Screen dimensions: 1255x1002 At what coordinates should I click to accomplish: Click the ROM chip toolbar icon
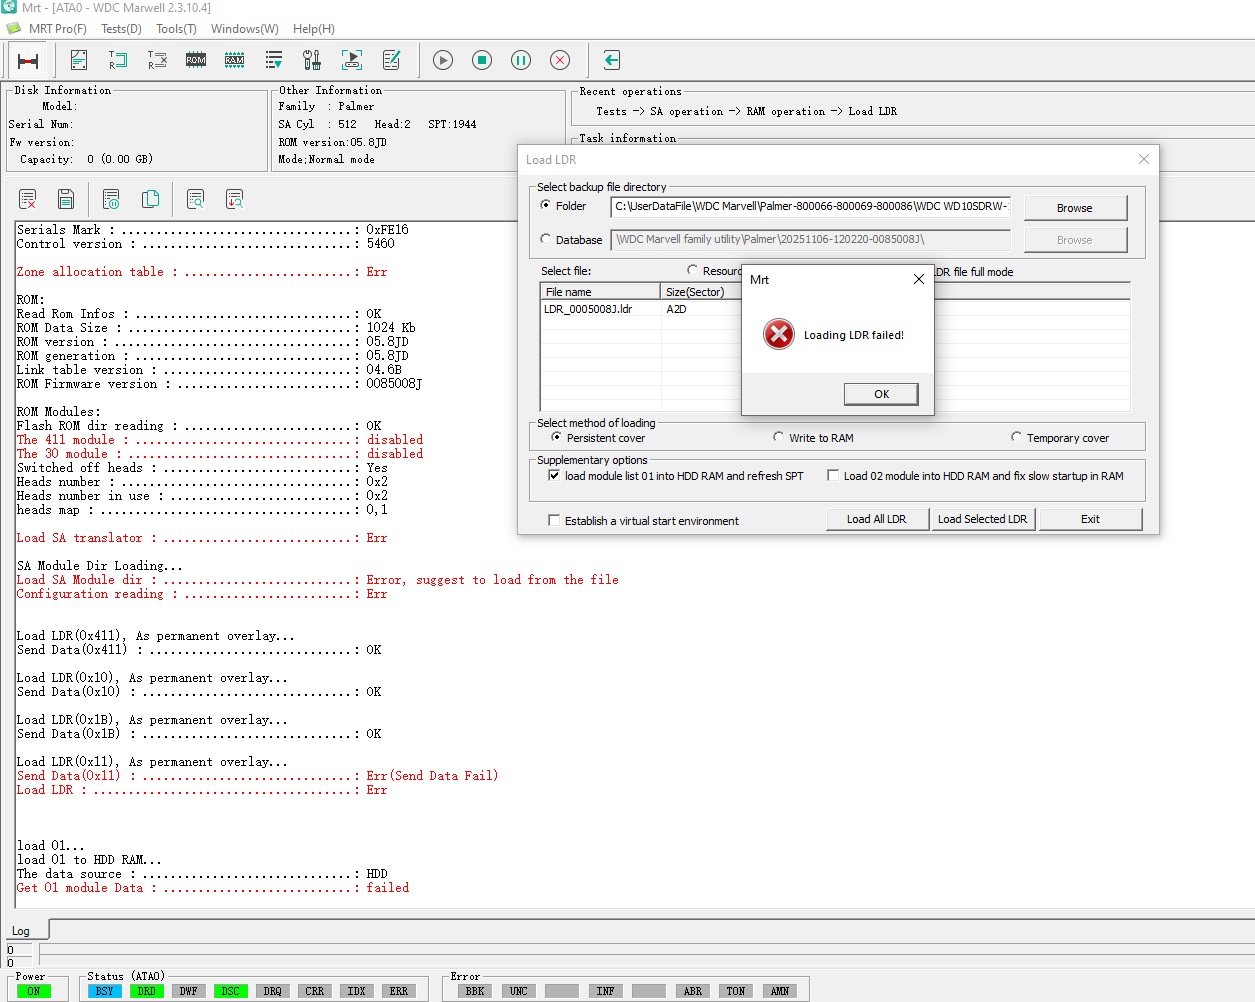tap(196, 60)
